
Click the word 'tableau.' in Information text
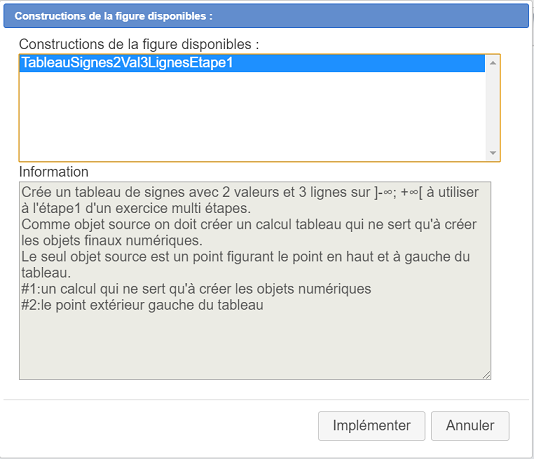46,273
